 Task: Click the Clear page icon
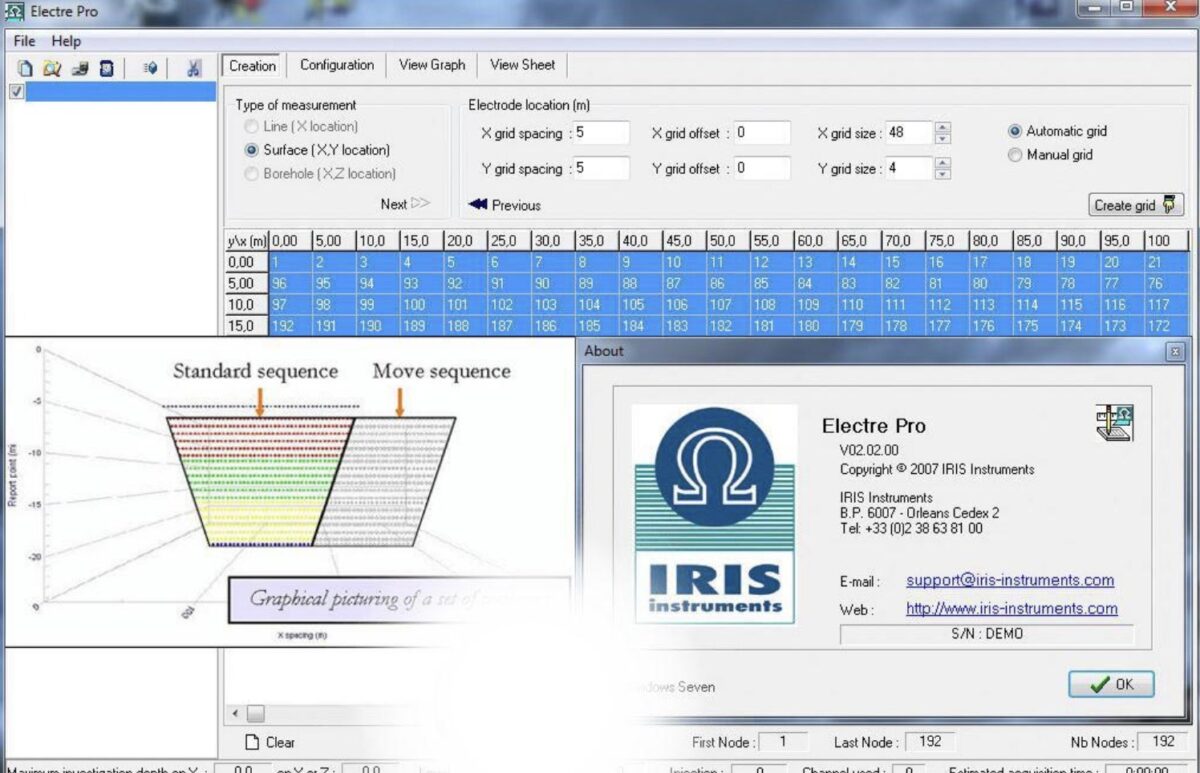[x=253, y=742]
